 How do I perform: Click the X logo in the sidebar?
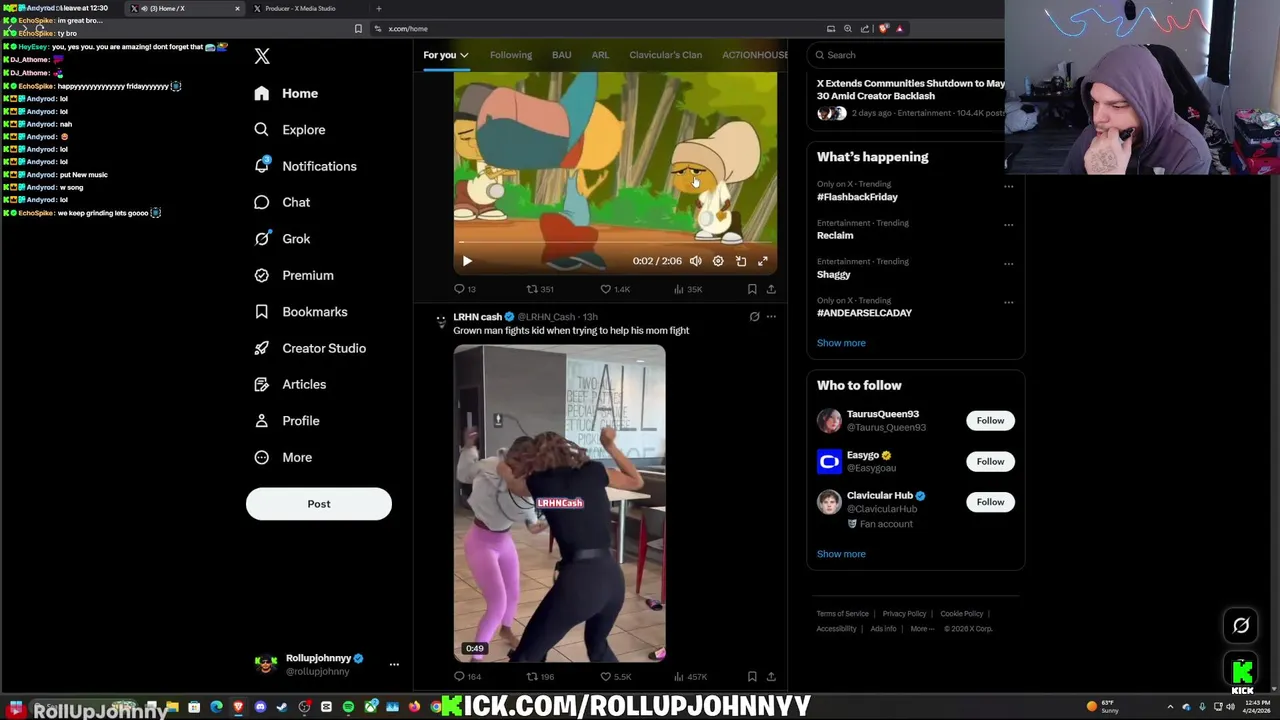click(262, 57)
